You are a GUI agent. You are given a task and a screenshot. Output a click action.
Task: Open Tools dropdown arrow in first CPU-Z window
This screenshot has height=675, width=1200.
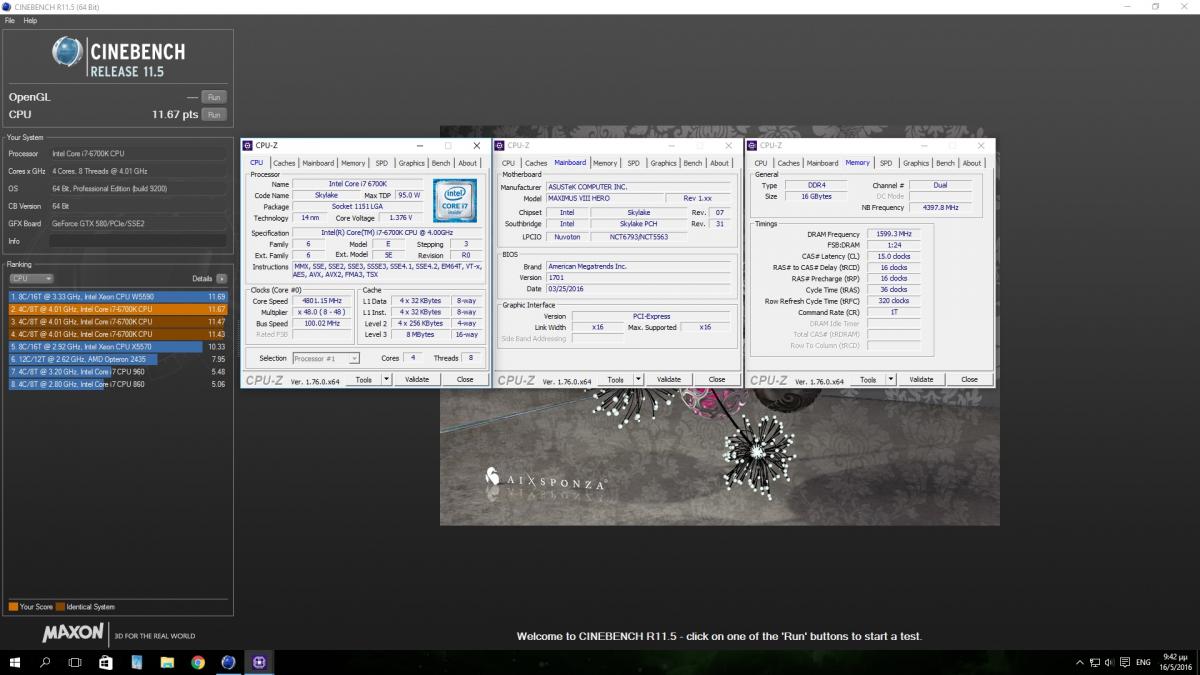click(385, 379)
